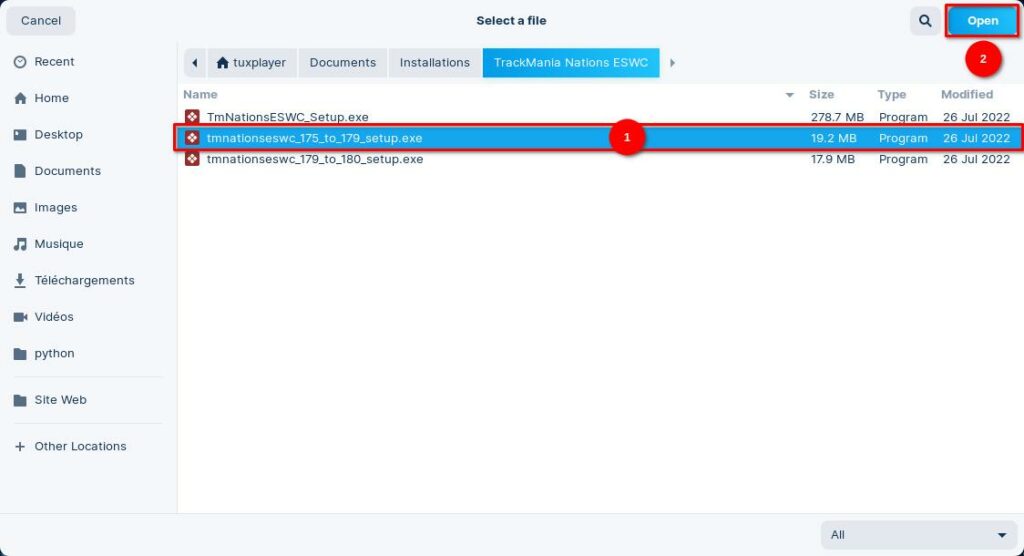
Task: Go to Home in the sidebar
Action: pos(51,98)
